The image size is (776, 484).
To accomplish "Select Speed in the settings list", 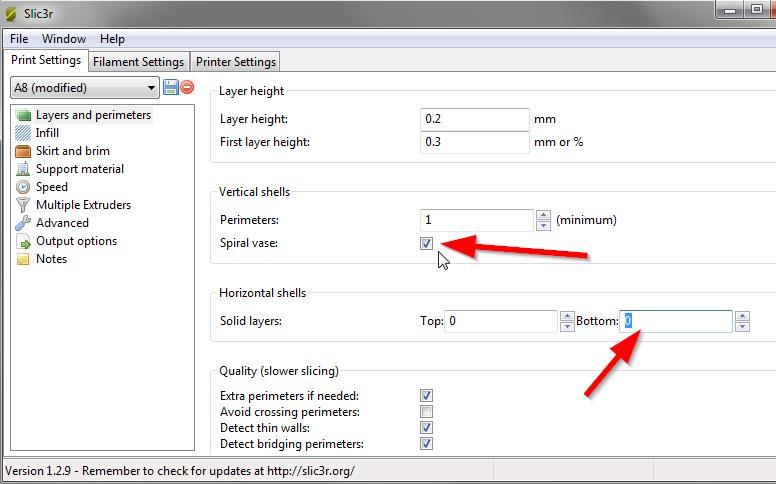I will (x=51, y=187).
